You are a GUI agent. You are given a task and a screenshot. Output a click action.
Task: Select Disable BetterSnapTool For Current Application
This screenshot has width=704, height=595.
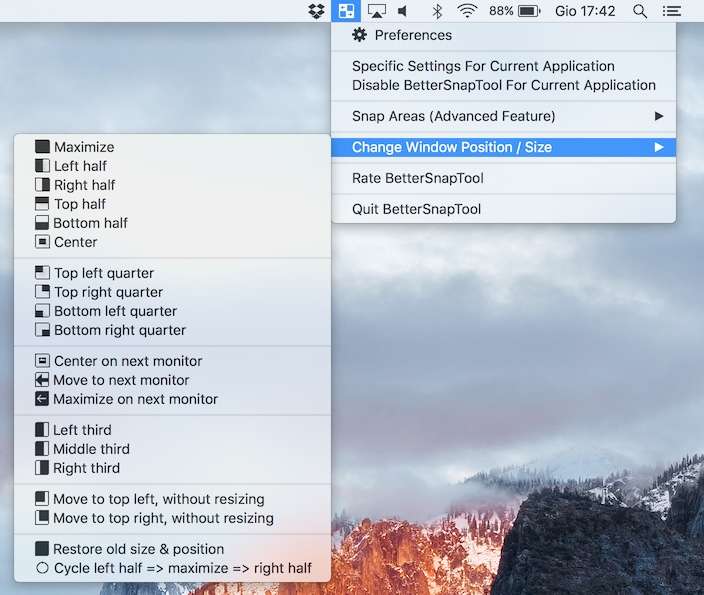tap(503, 85)
